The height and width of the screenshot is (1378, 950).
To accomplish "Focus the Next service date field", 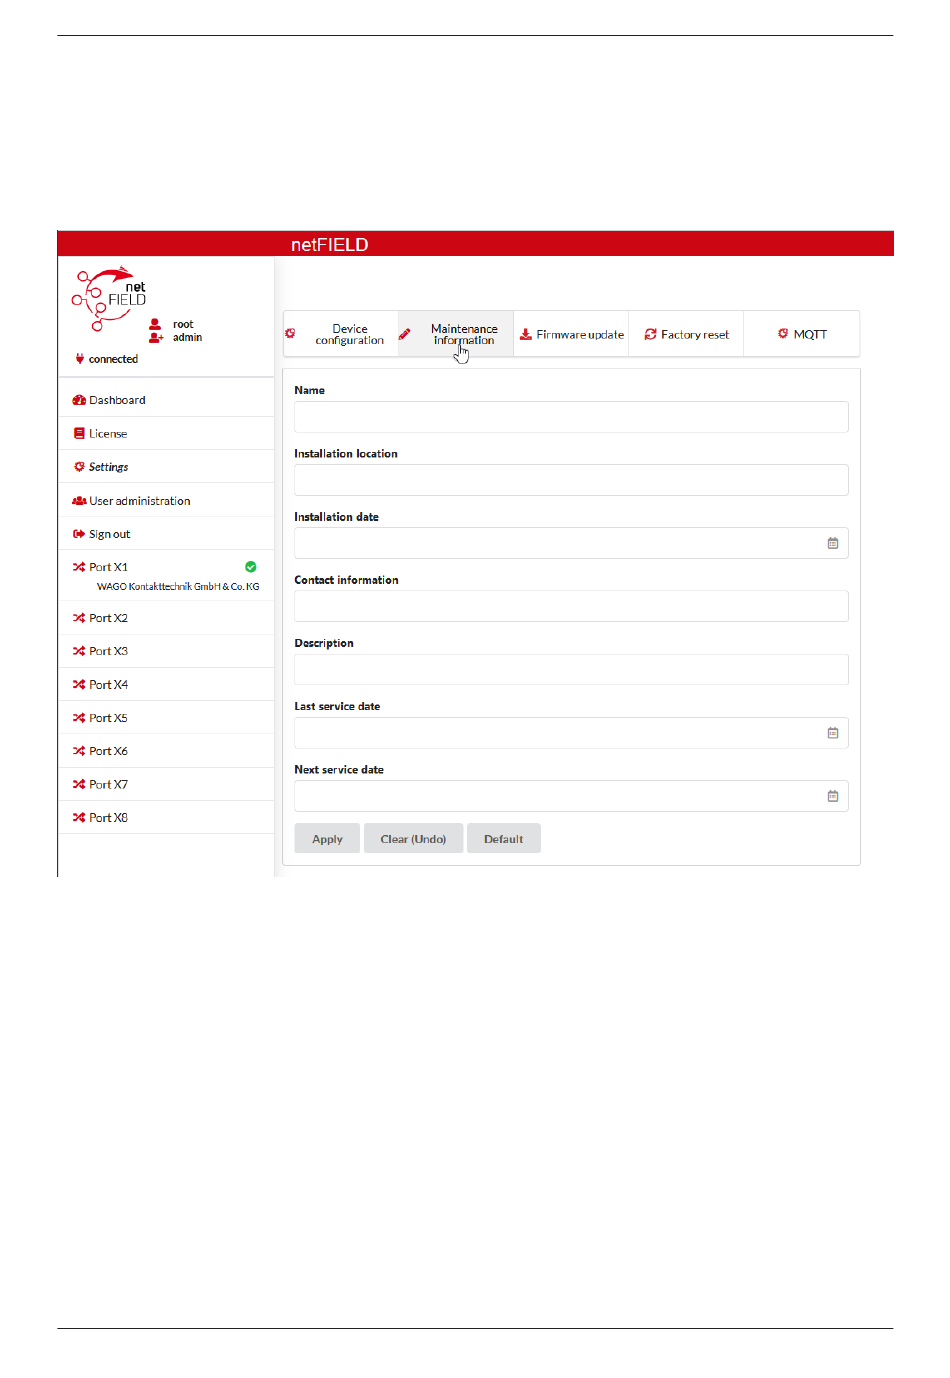I will click(x=571, y=796).
